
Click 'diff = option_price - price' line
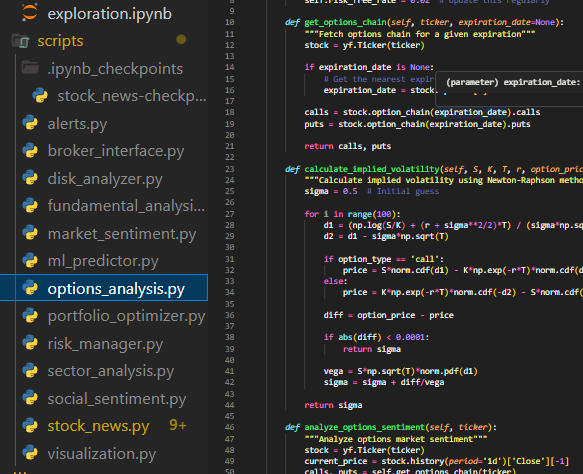tap(389, 315)
